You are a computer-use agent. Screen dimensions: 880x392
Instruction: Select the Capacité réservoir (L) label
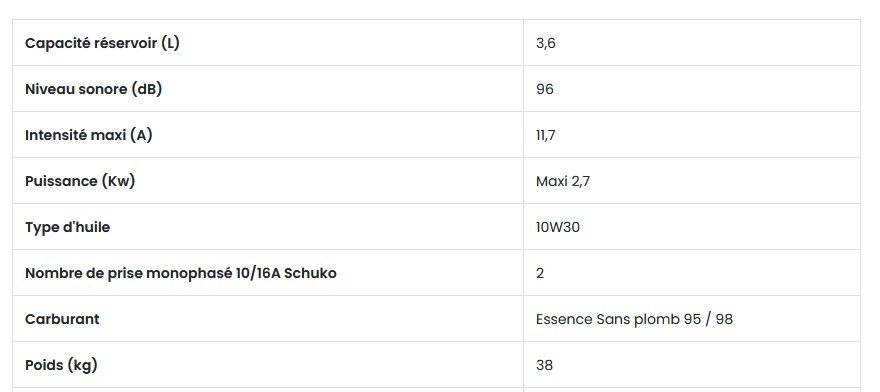[102, 43]
